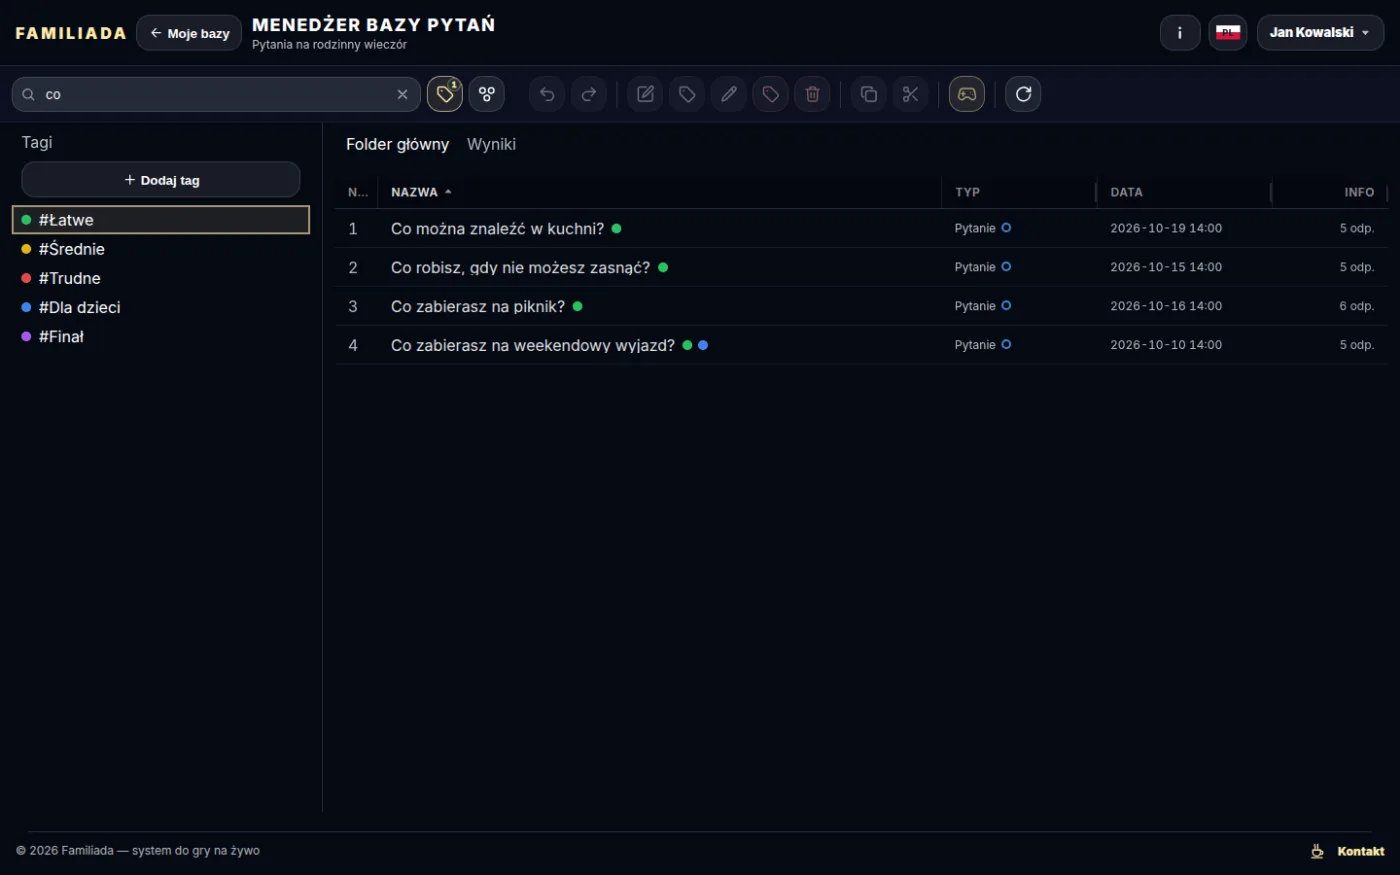Select the #Średnie tag

(161, 249)
